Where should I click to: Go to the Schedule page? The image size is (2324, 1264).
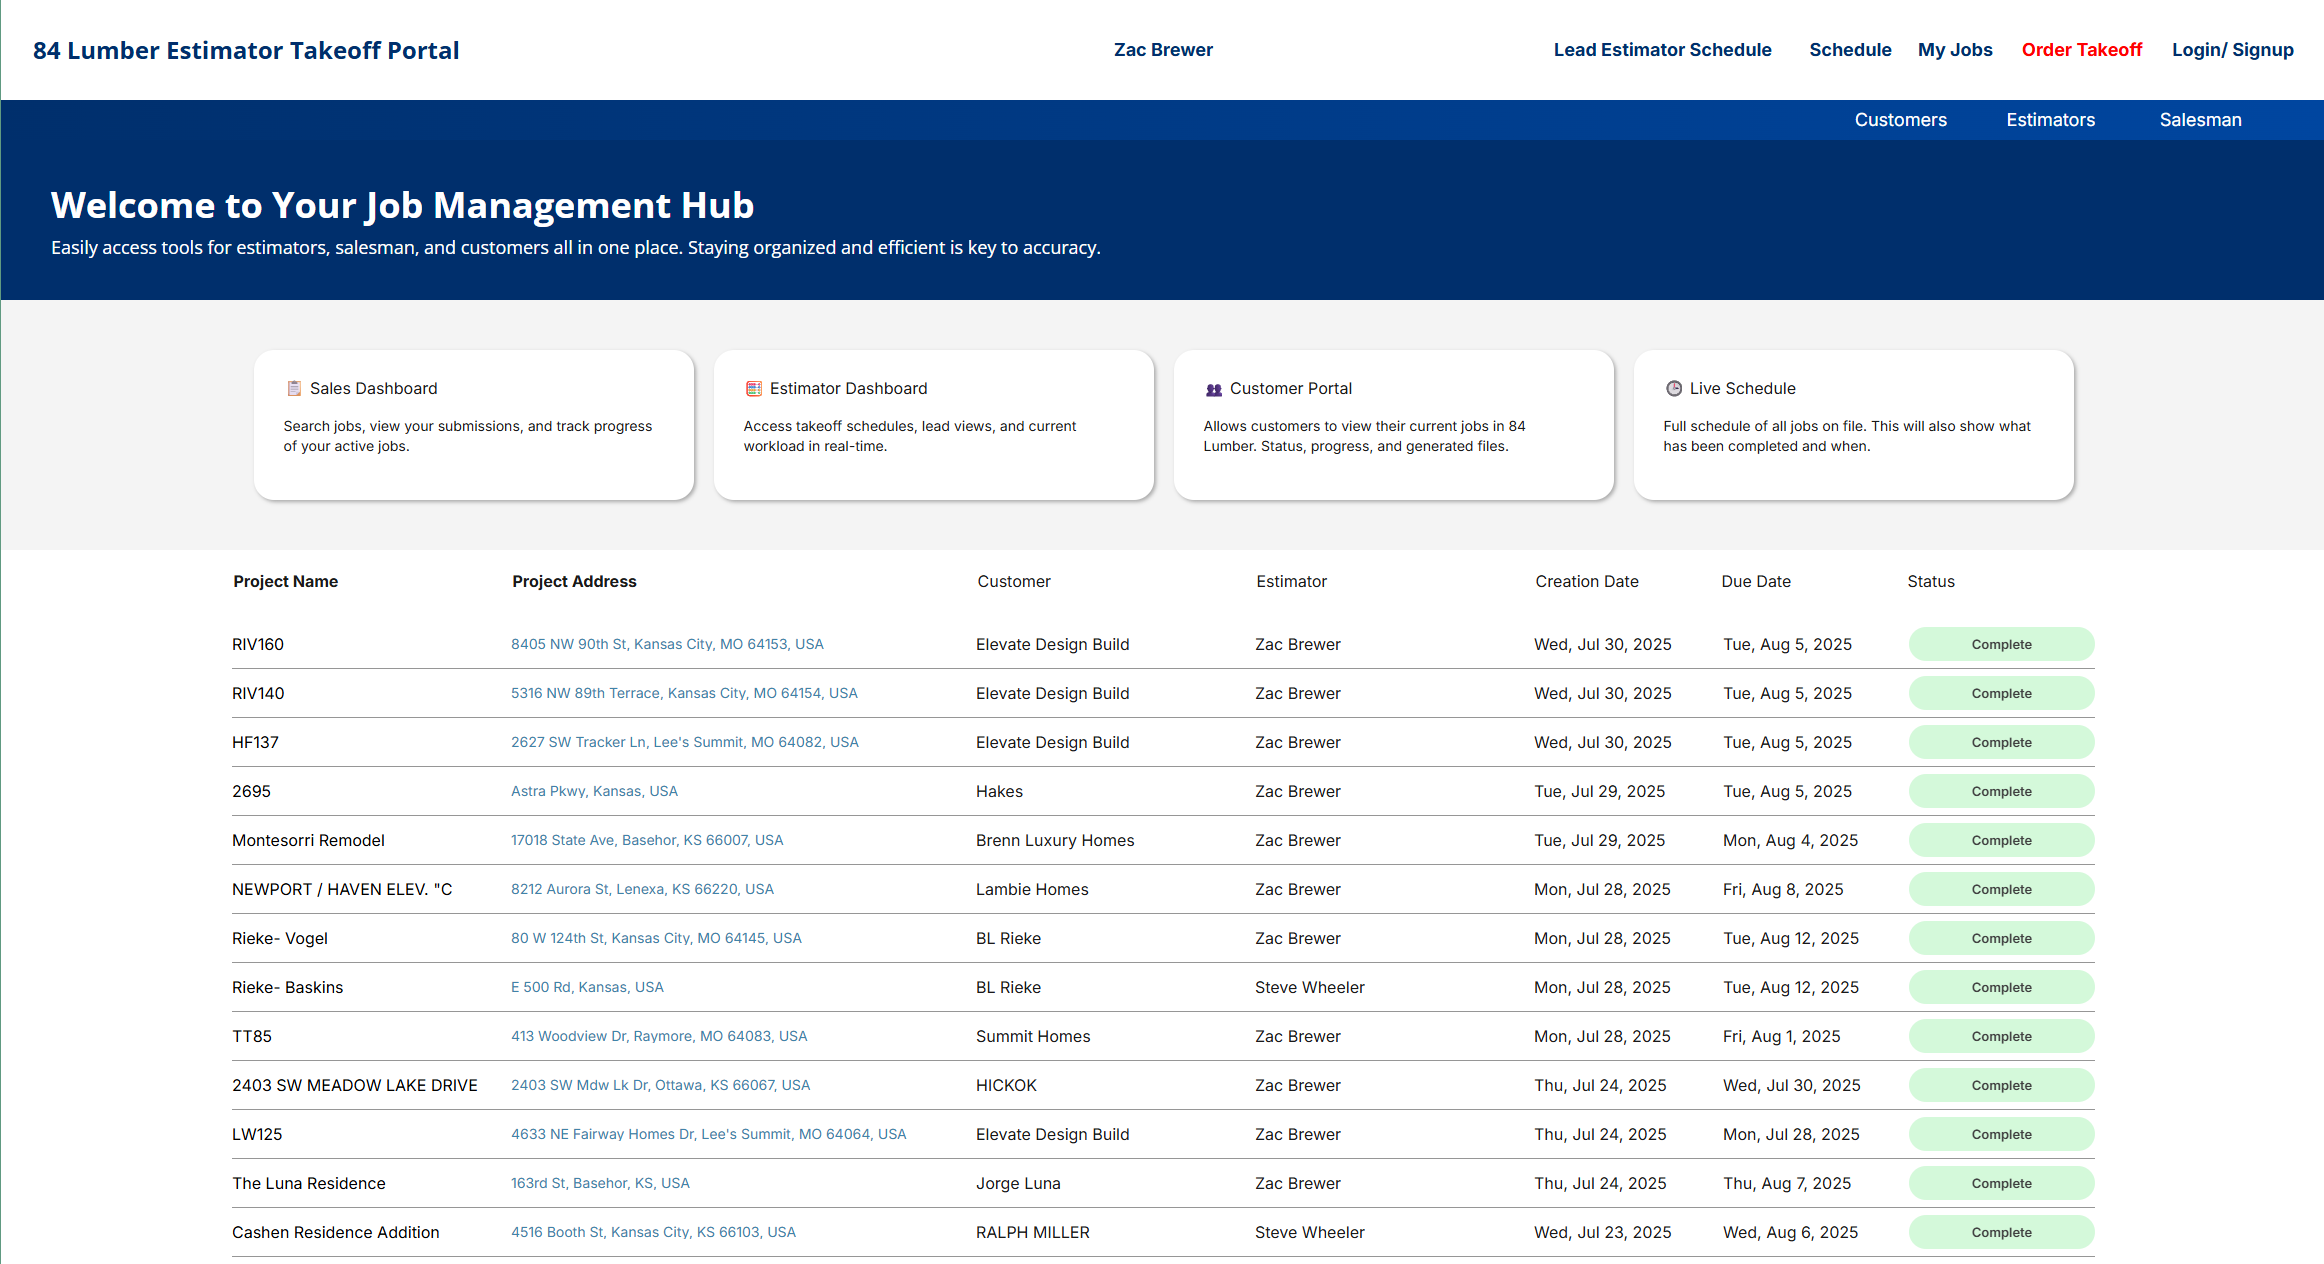pyautogui.click(x=1850, y=50)
